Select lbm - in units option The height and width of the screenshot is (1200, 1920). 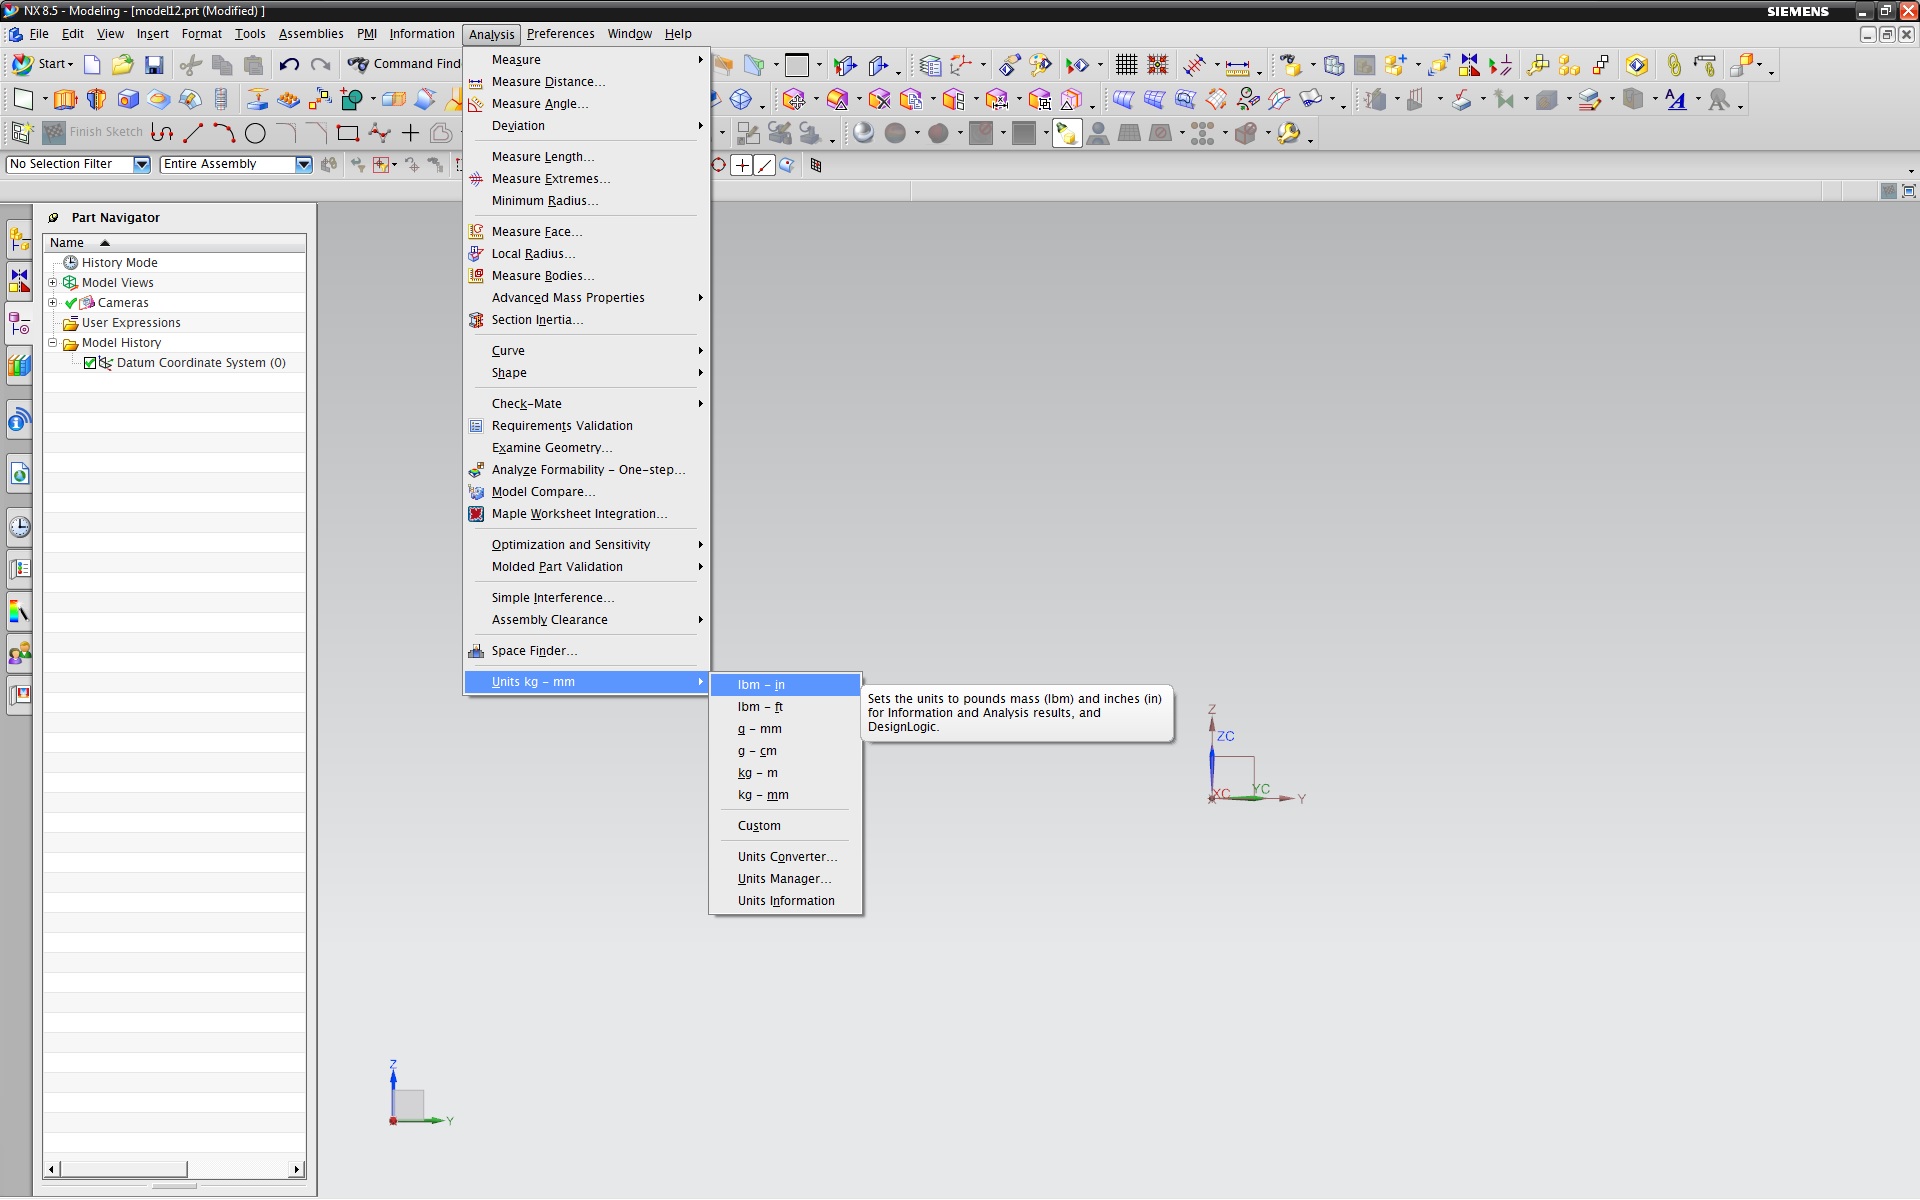(761, 685)
